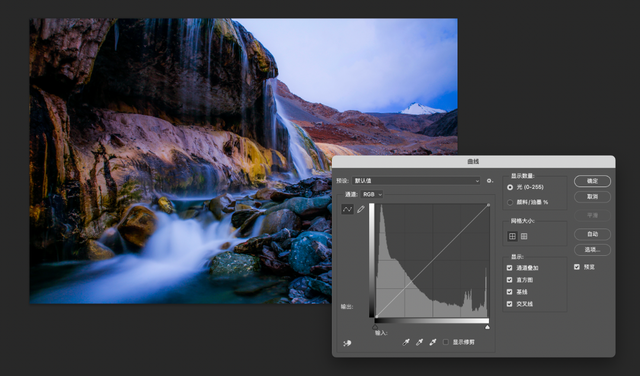Viewport: 640px width, 376px height.
Task: Click the 自动 auto button
Action: click(592, 234)
